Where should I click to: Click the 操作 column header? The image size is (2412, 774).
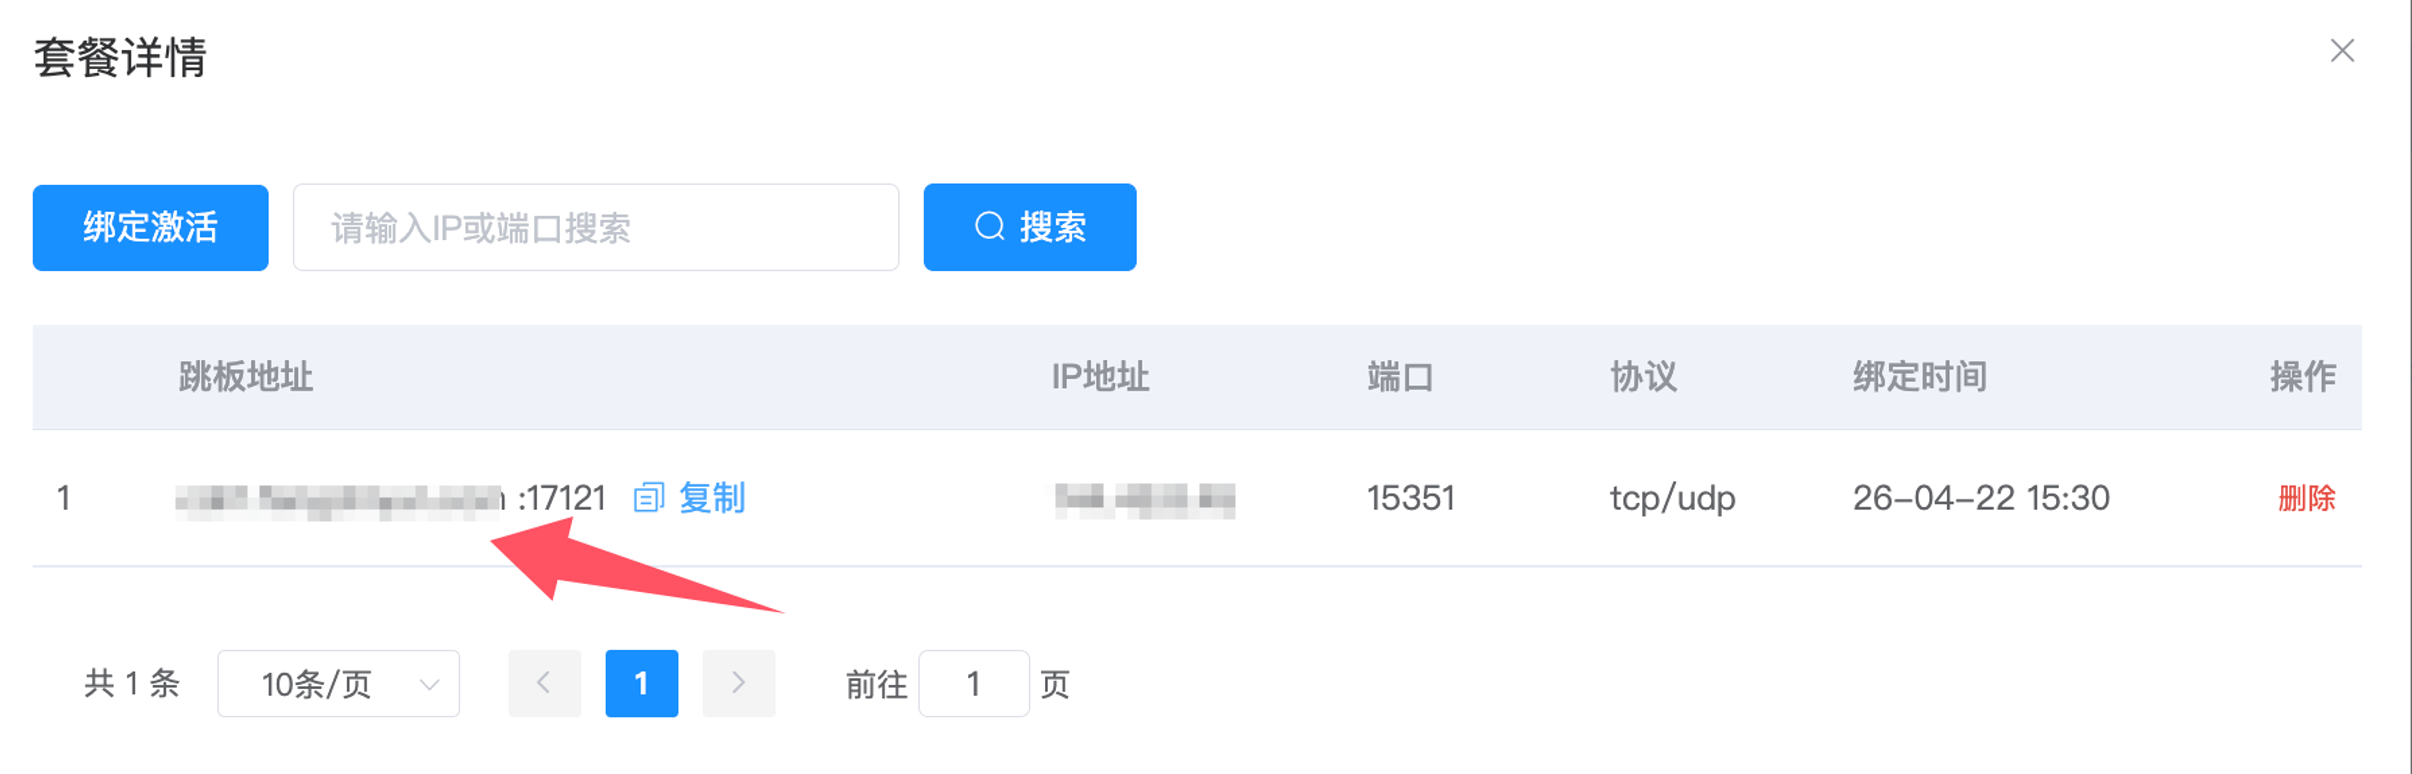[2302, 377]
